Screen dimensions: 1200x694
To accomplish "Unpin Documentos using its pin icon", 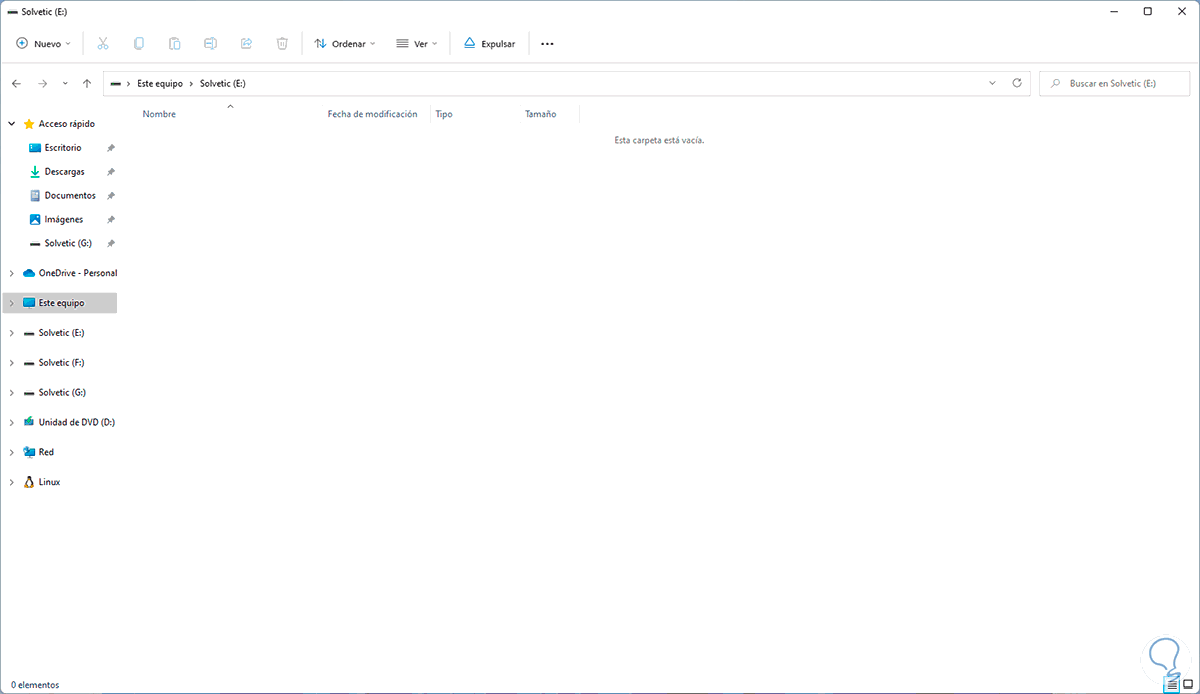I will coord(111,196).
